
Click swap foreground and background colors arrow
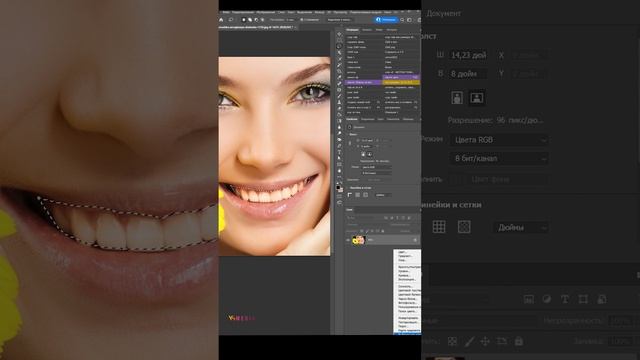341,183
